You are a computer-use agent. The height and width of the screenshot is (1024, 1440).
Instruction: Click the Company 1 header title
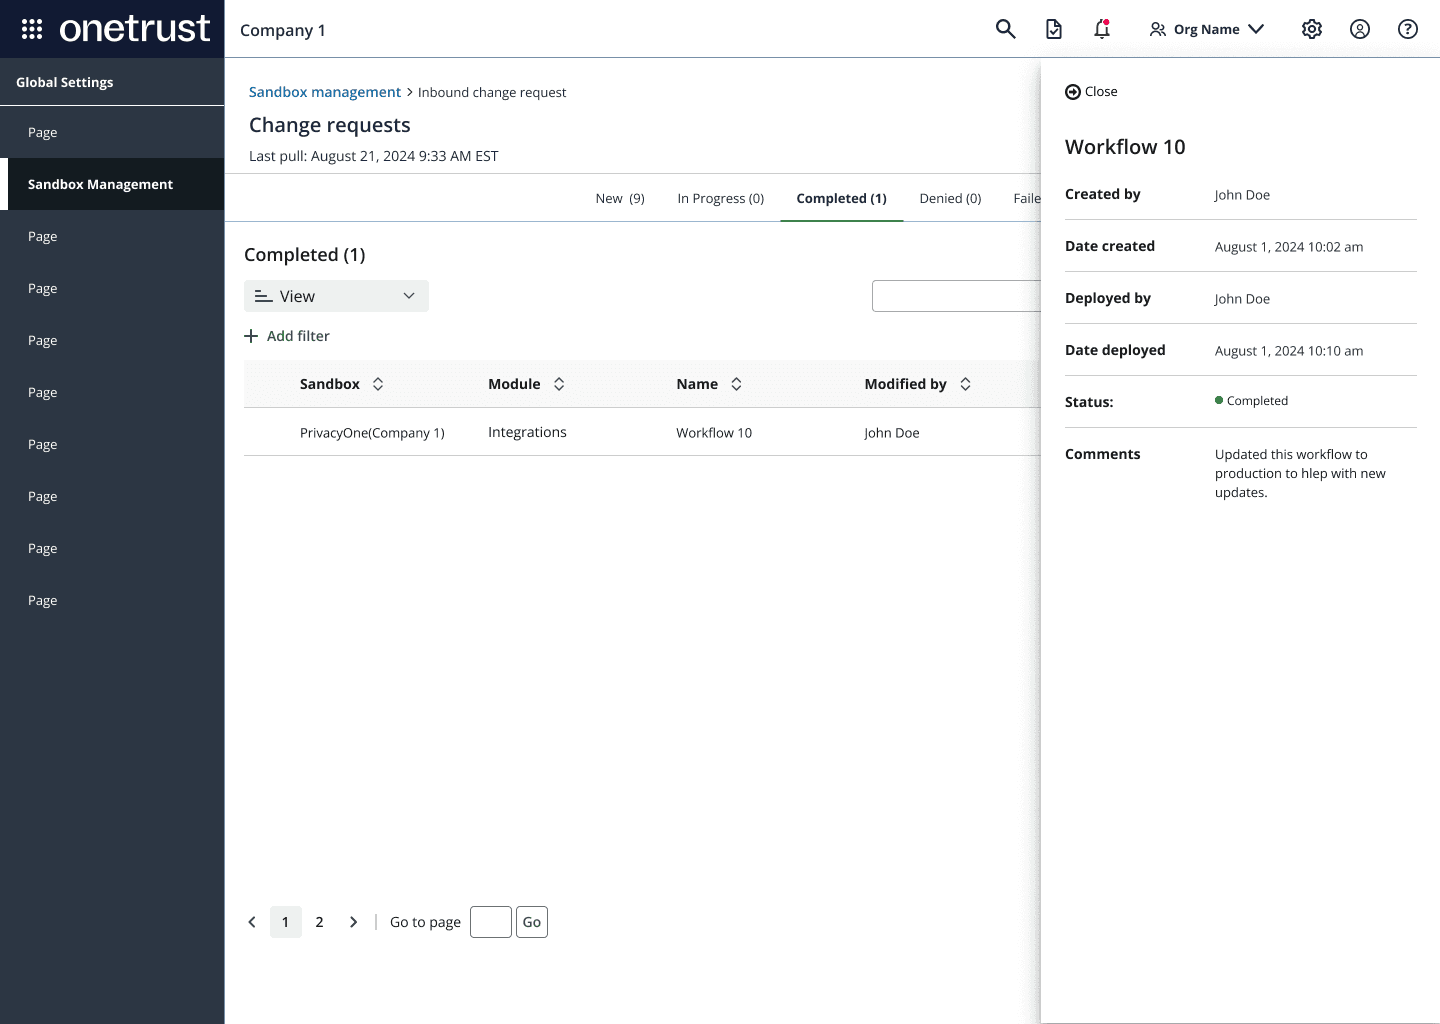tap(283, 30)
